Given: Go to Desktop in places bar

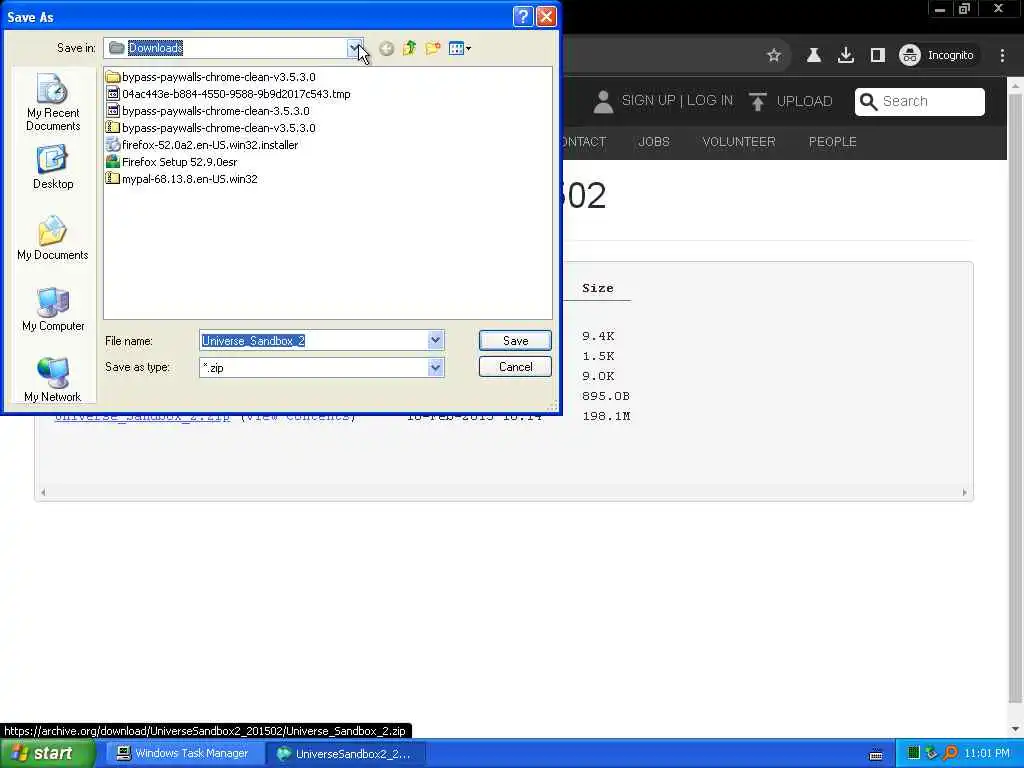Looking at the screenshot, I should [53, 168].
